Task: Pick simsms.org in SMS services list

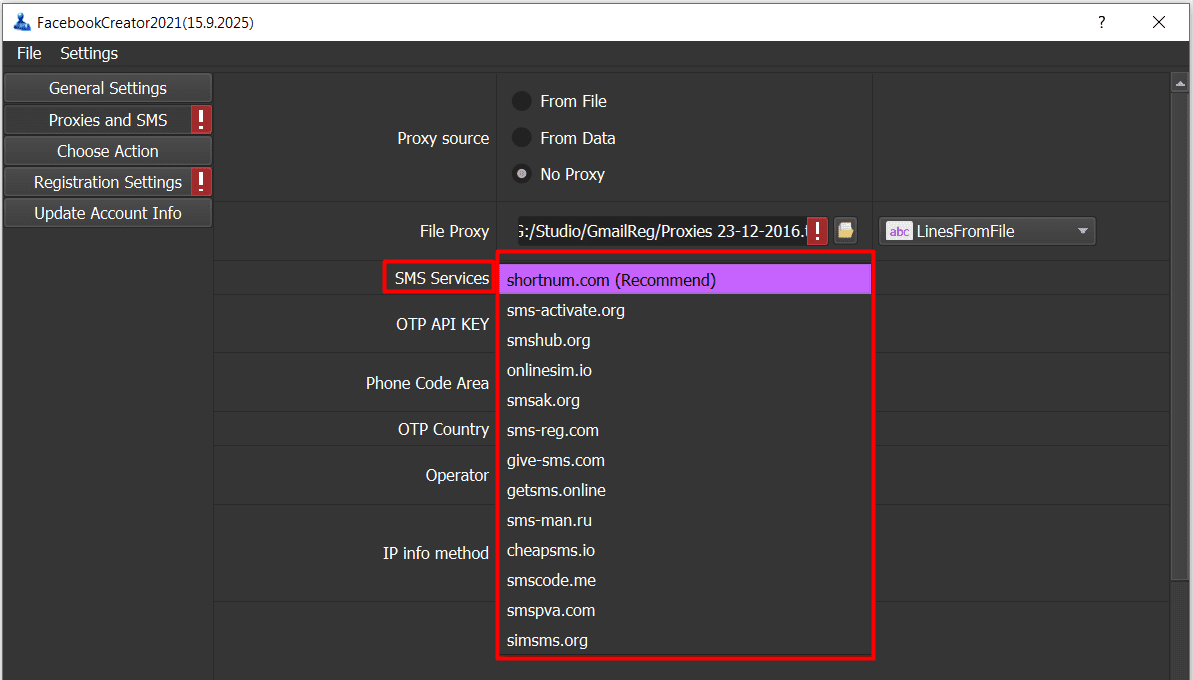Action: point(685,640)
